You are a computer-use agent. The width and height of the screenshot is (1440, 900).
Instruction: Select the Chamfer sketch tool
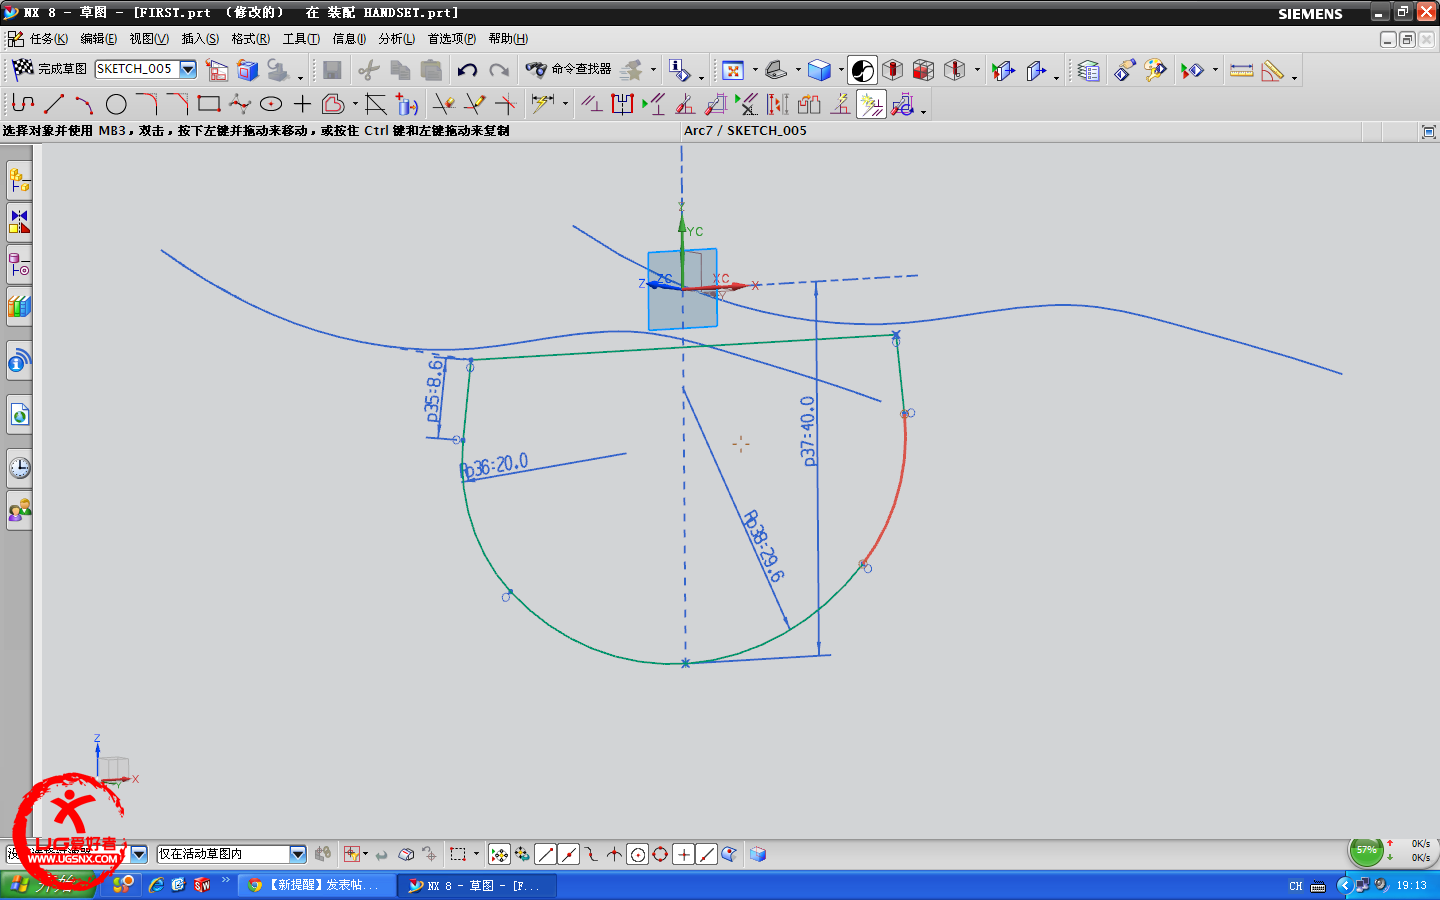click(177, 103)
